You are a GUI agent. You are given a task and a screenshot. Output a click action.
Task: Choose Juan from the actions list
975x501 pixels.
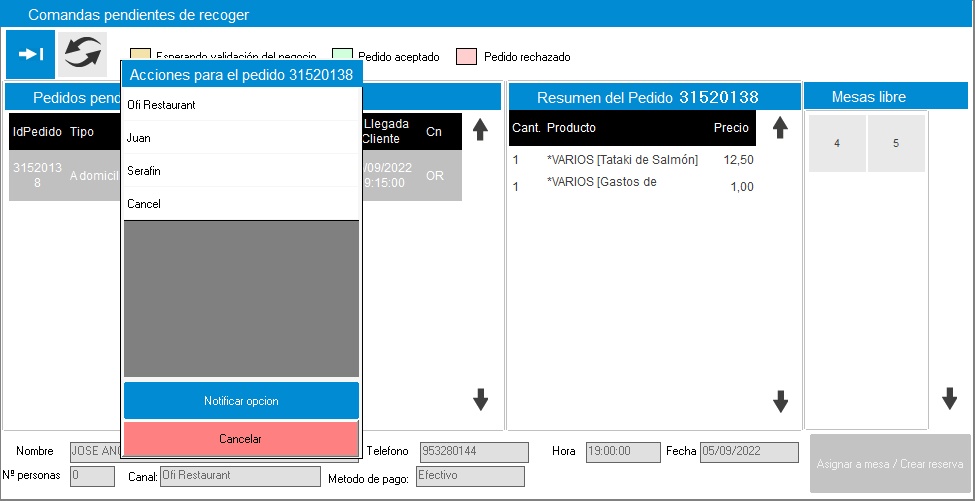[240, 138]
